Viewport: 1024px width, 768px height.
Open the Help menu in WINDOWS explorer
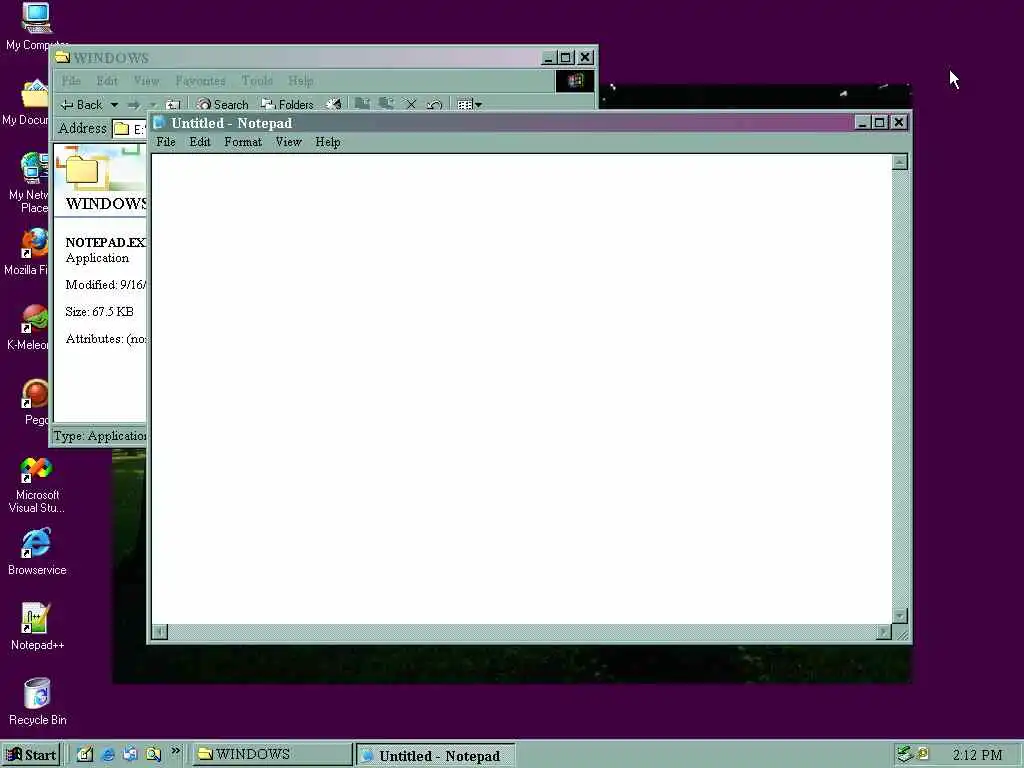[300, 80]
